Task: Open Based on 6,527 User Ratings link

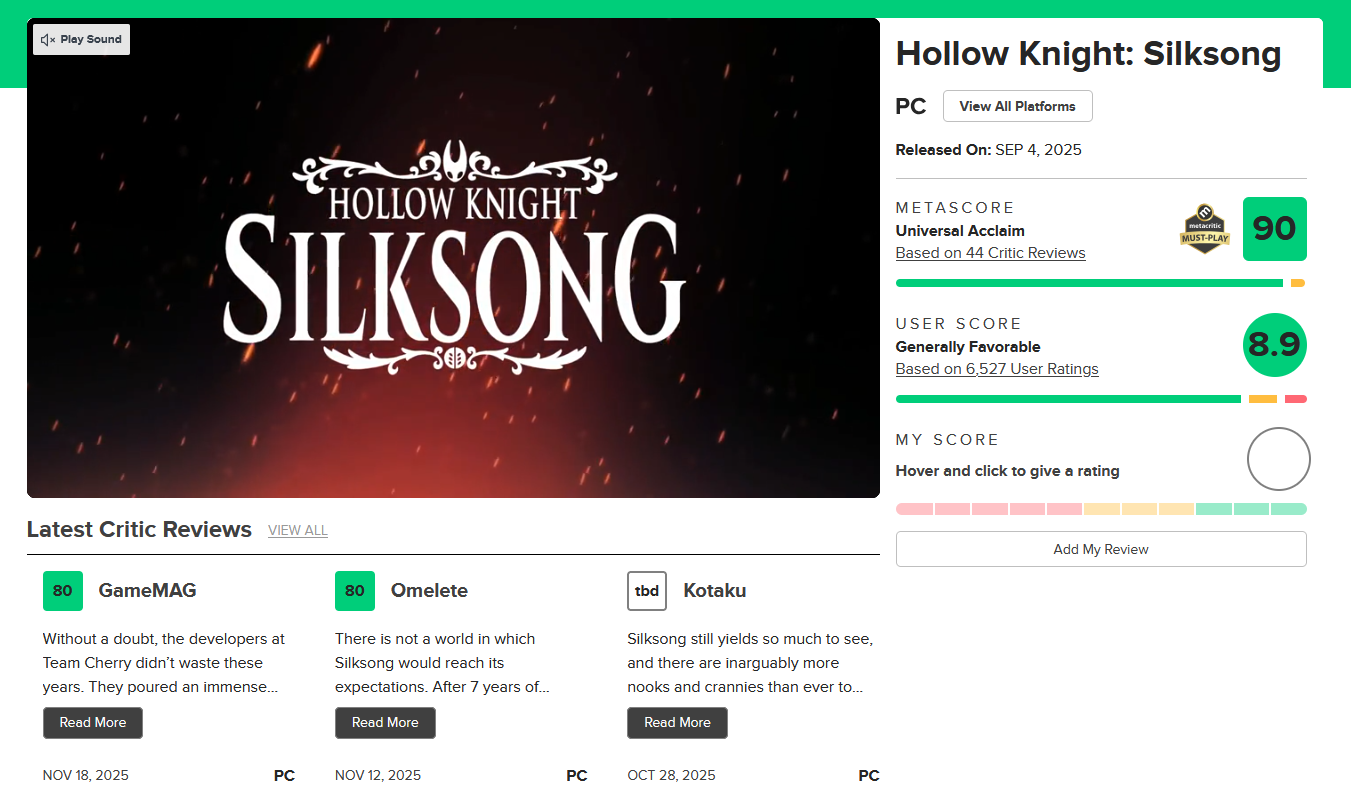Action: (x=996, y=369)
